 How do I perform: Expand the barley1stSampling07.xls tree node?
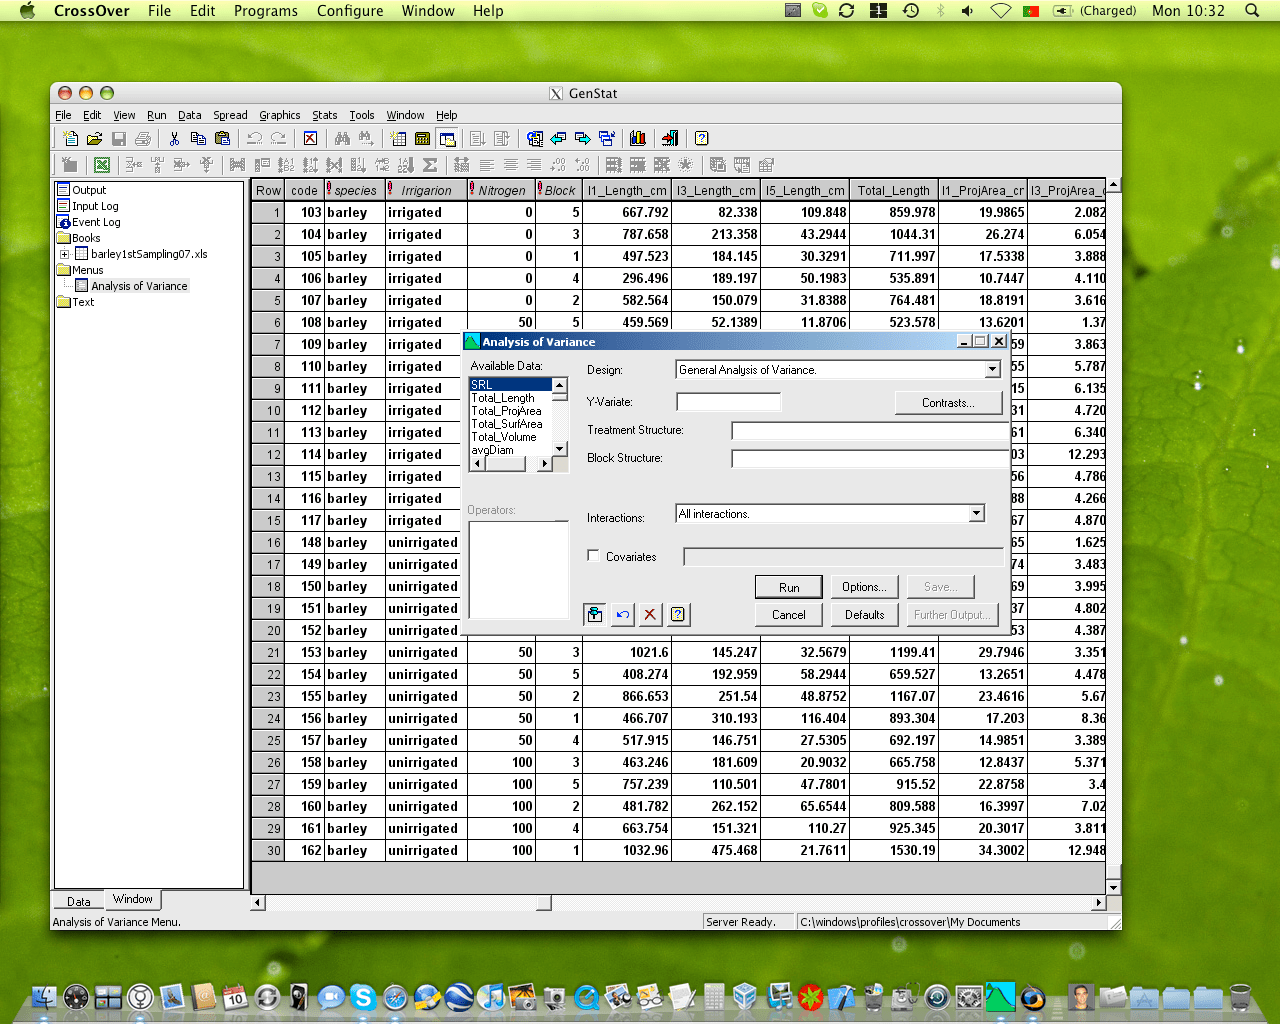point(64,254)
